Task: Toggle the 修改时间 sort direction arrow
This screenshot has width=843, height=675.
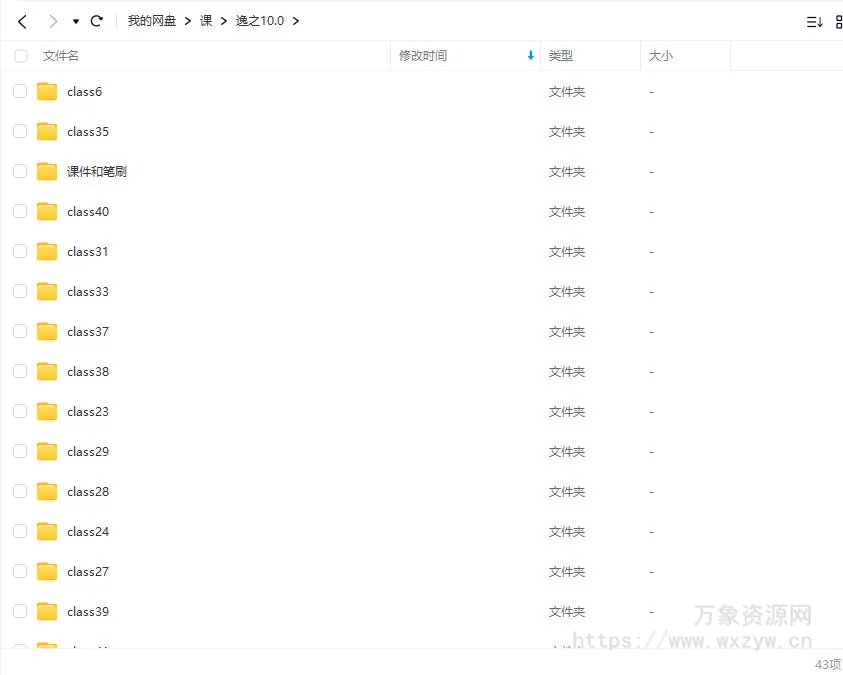Action: 530,56
